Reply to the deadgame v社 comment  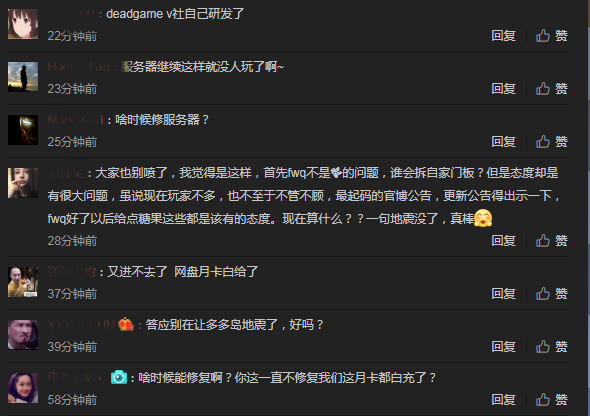point(503,36)
